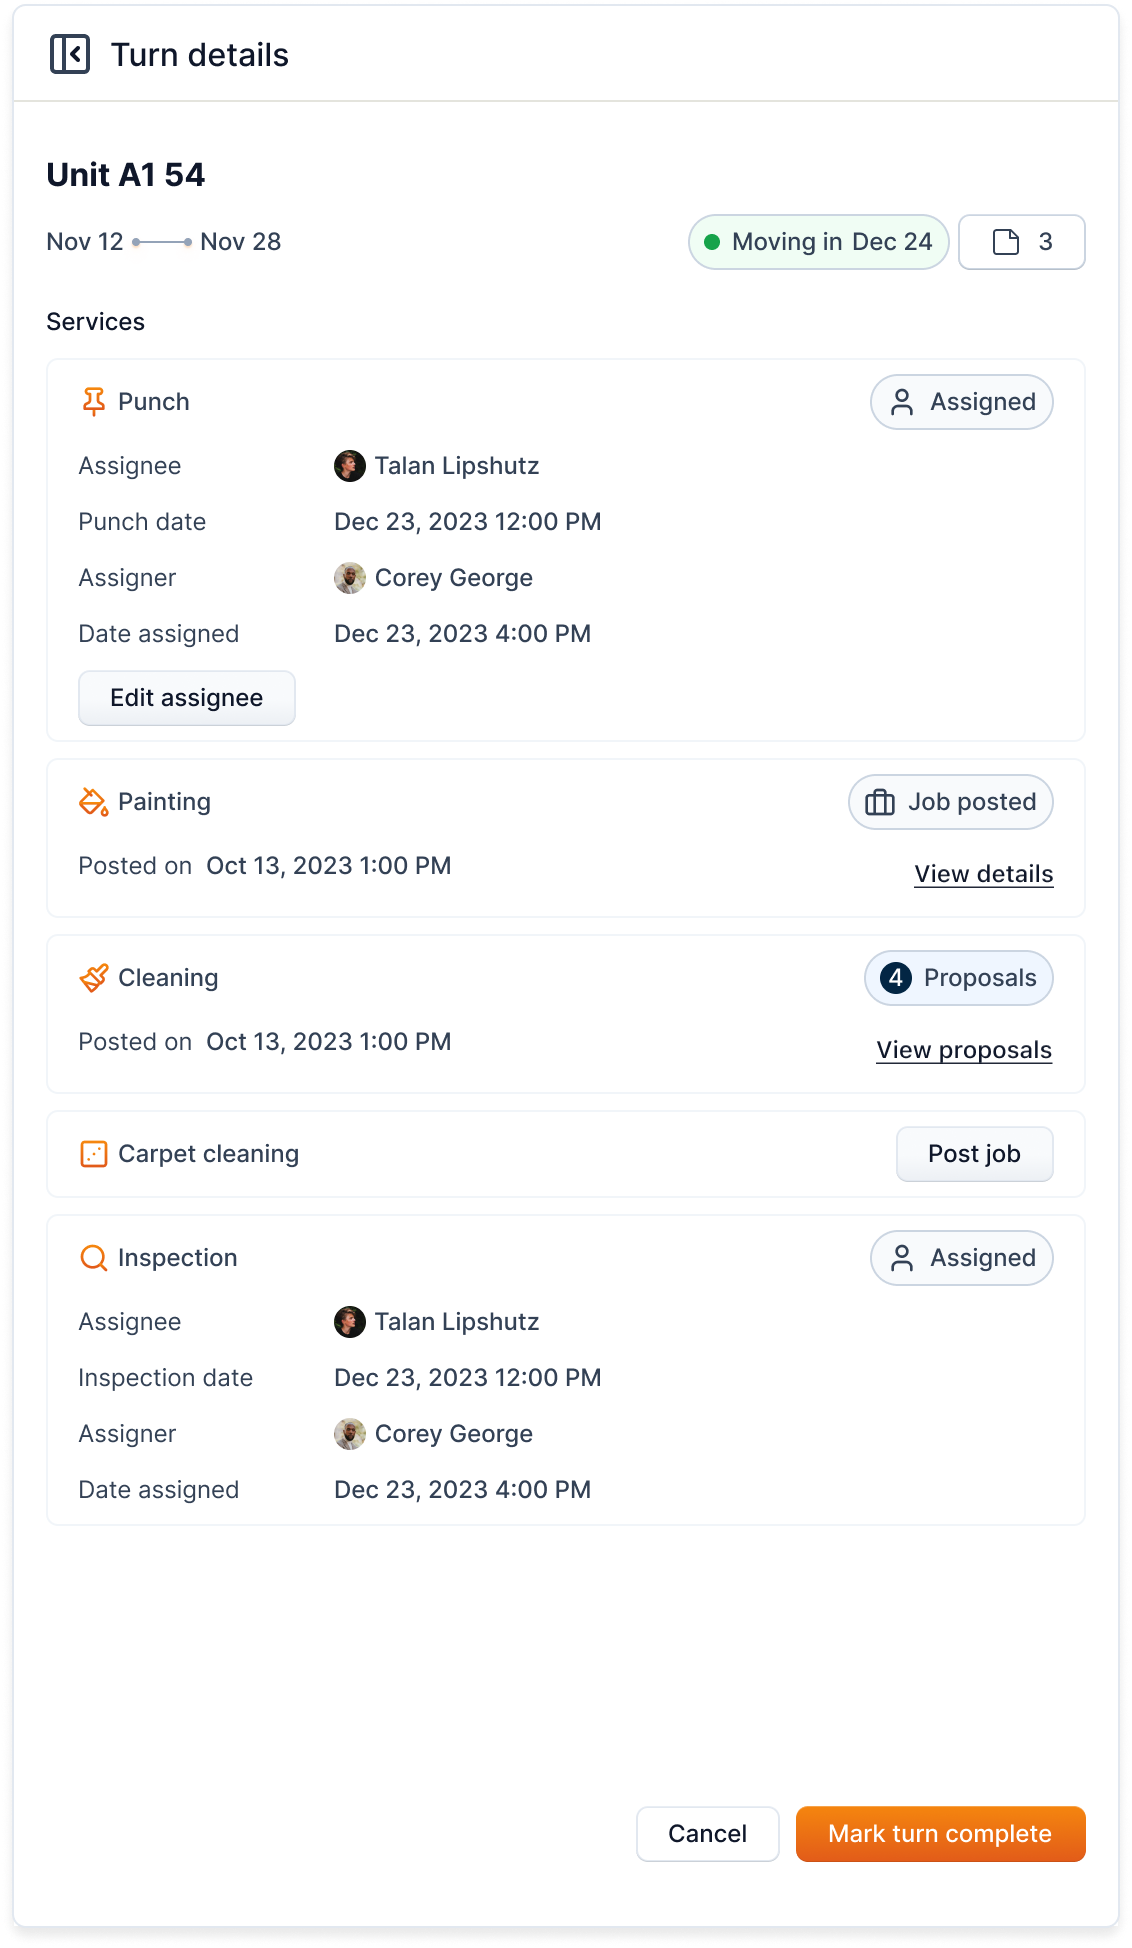The image size is (1132, 1948).
Task: Open View proposals link for Cleaning
Action: pyautogui.click(x=964, y=1050)
